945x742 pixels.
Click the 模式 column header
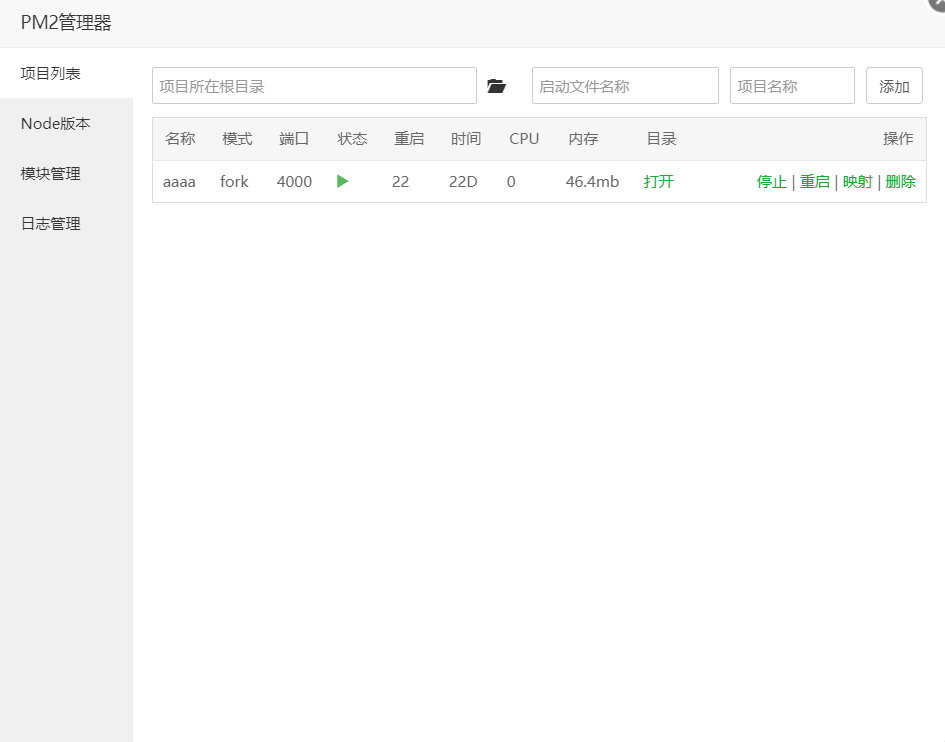237,139
